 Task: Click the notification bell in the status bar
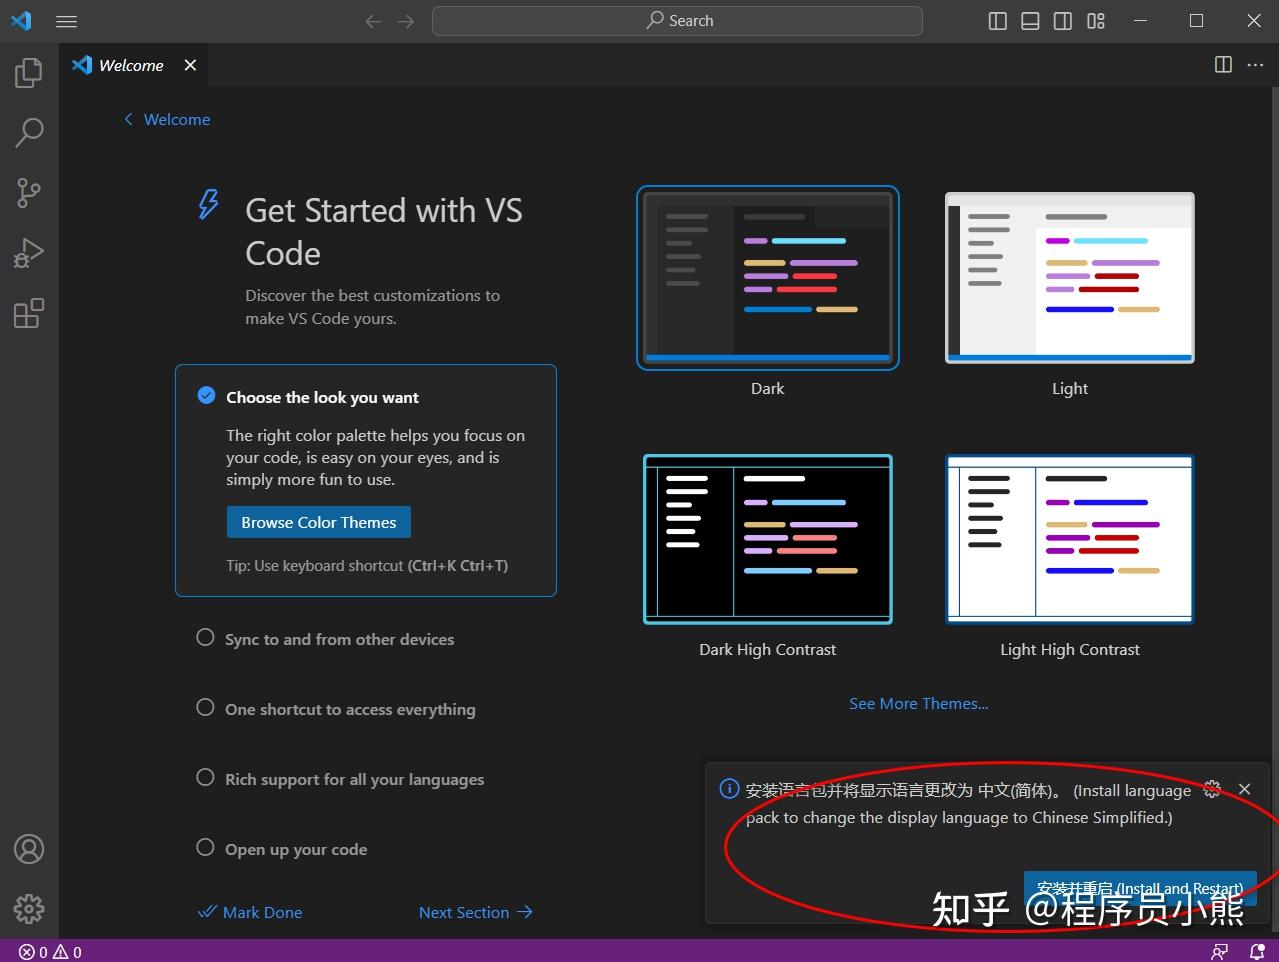(1255, 951)
